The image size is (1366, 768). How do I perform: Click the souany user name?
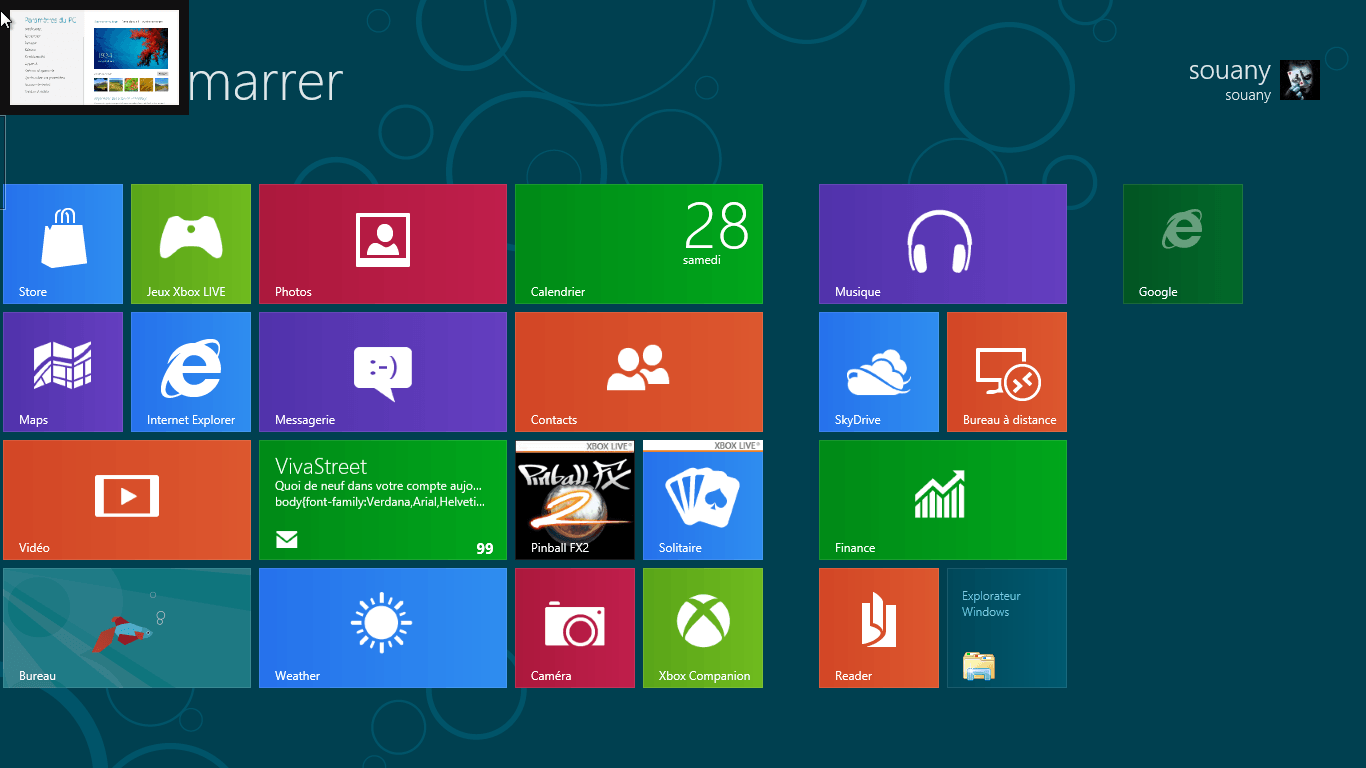coord(1229,71)
